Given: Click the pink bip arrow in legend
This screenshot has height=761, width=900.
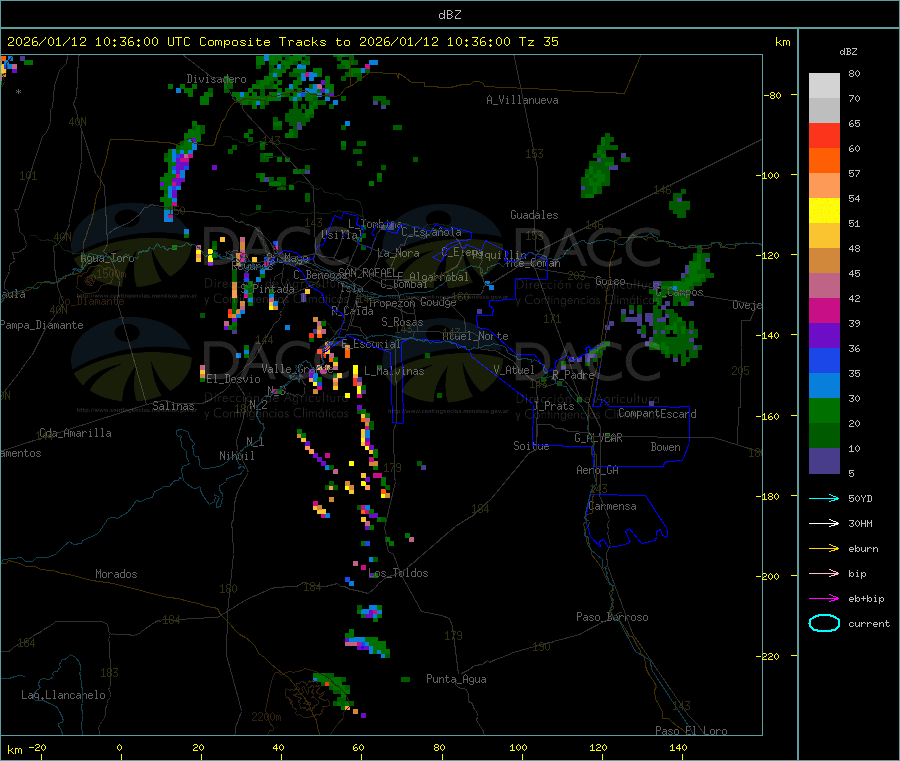Looking at the screenshot, I should (x=824, y=573).
